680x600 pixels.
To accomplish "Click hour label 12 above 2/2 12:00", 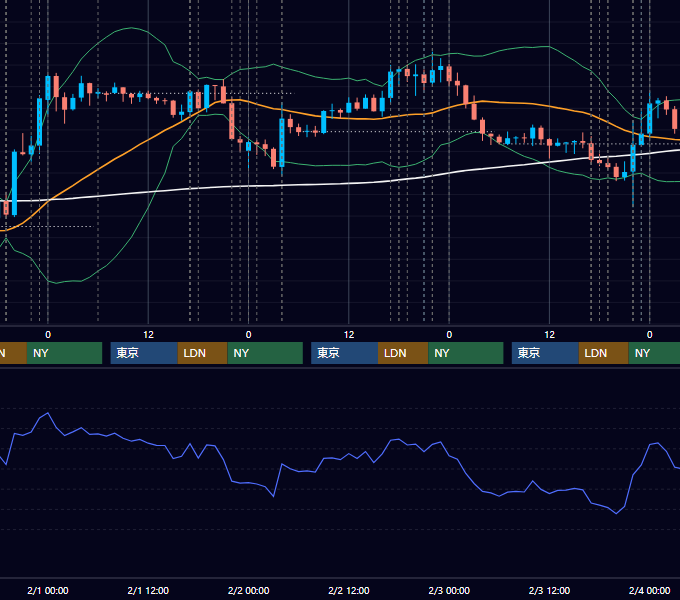I will tap(349, 335).
